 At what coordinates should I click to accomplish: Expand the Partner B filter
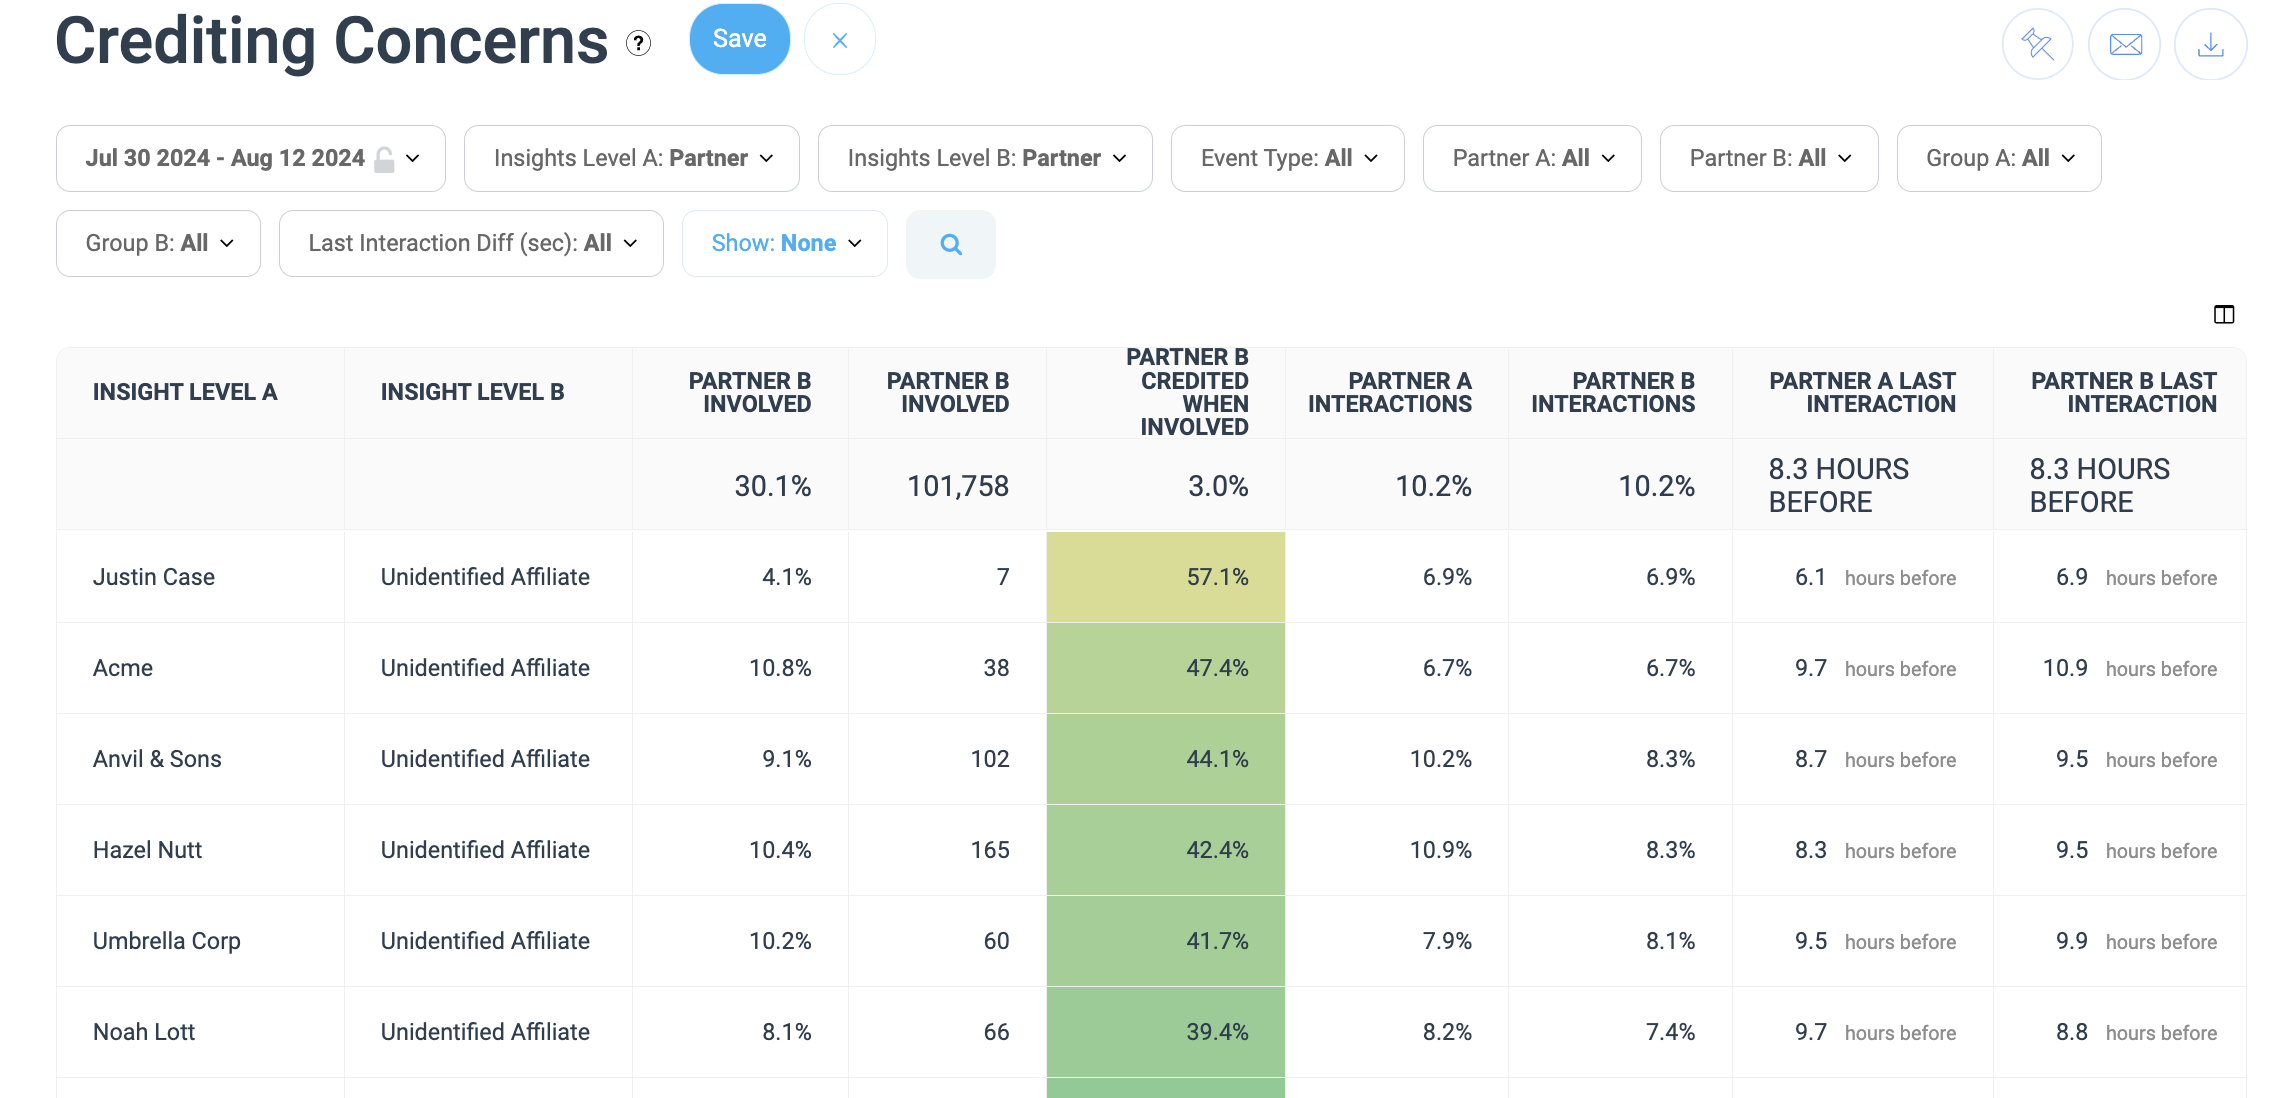point(1769,158)
